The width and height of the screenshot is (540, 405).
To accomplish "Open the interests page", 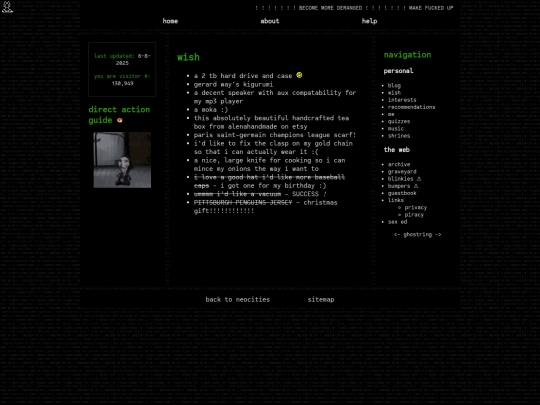I will [402, 100].
